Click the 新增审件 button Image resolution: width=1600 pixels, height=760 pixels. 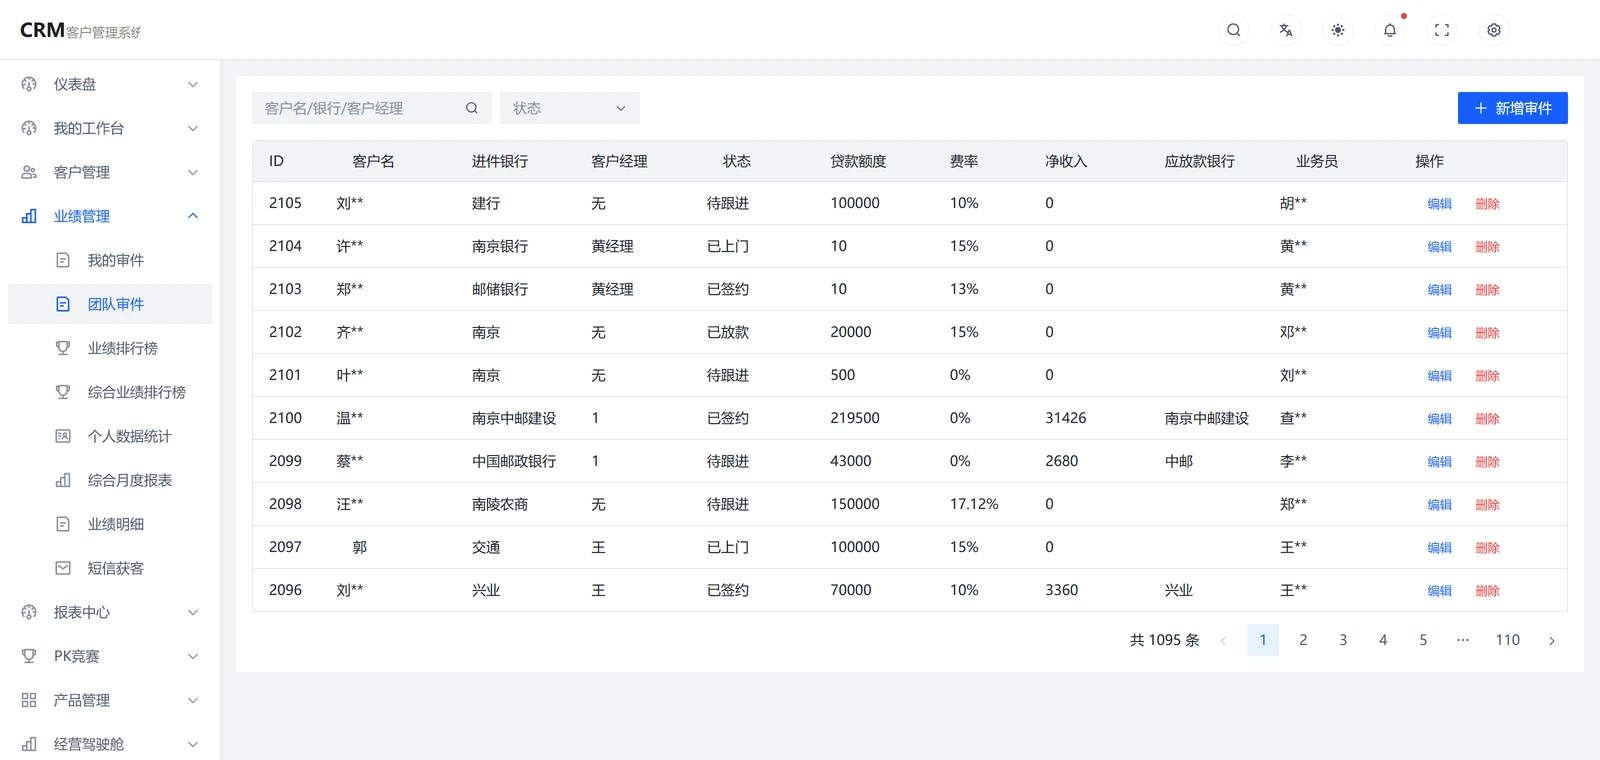1513,108
